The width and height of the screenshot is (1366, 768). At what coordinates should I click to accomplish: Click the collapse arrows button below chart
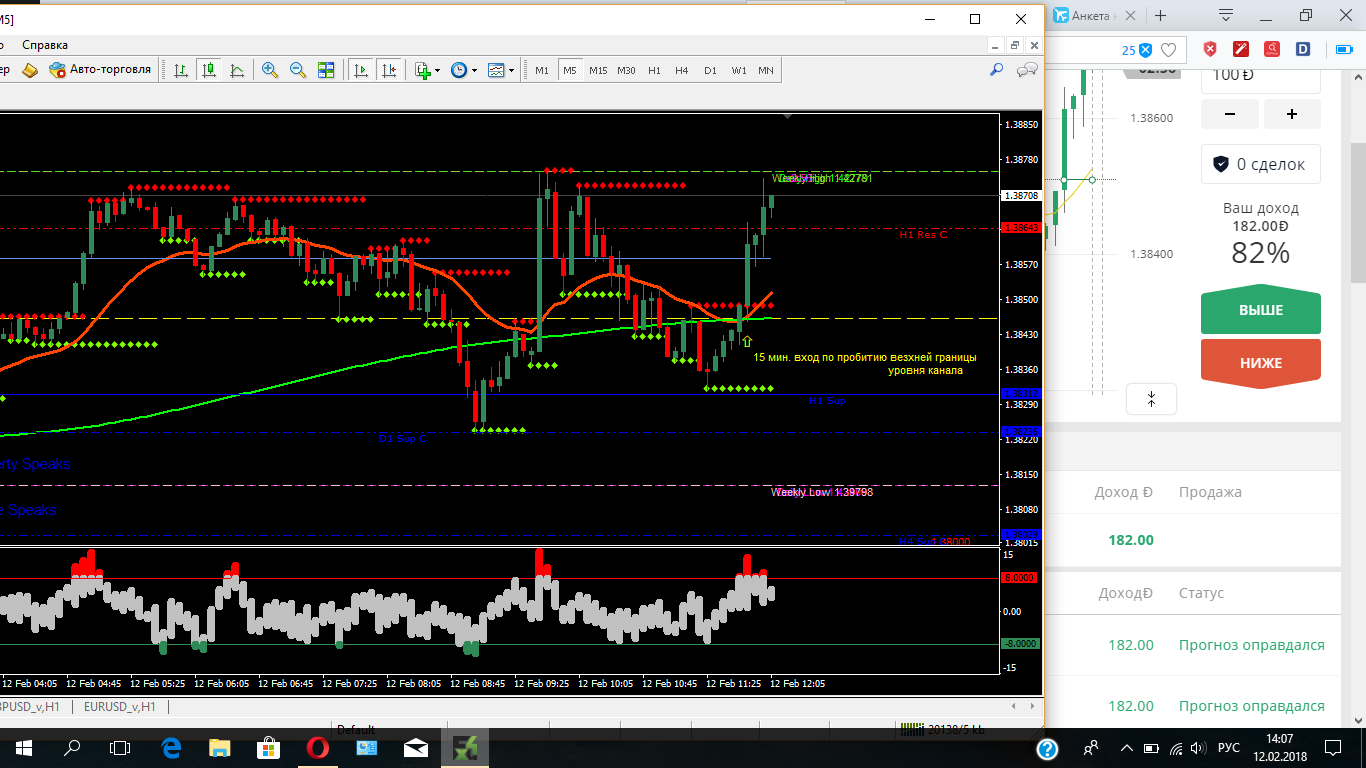pos(1151,399)
